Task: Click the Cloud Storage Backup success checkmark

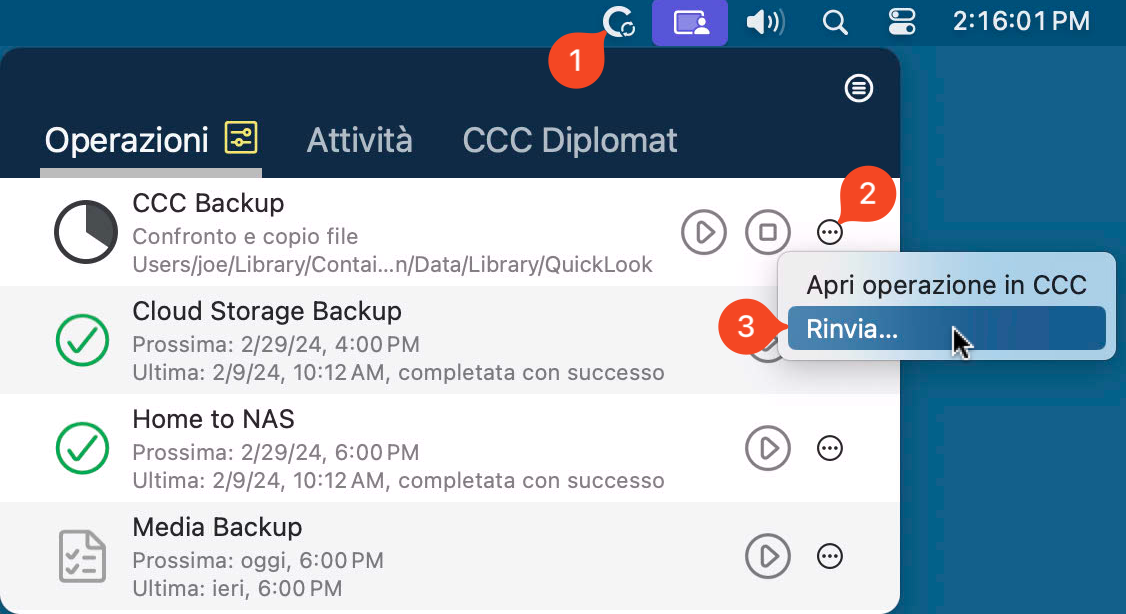Action: pos(83,340)
